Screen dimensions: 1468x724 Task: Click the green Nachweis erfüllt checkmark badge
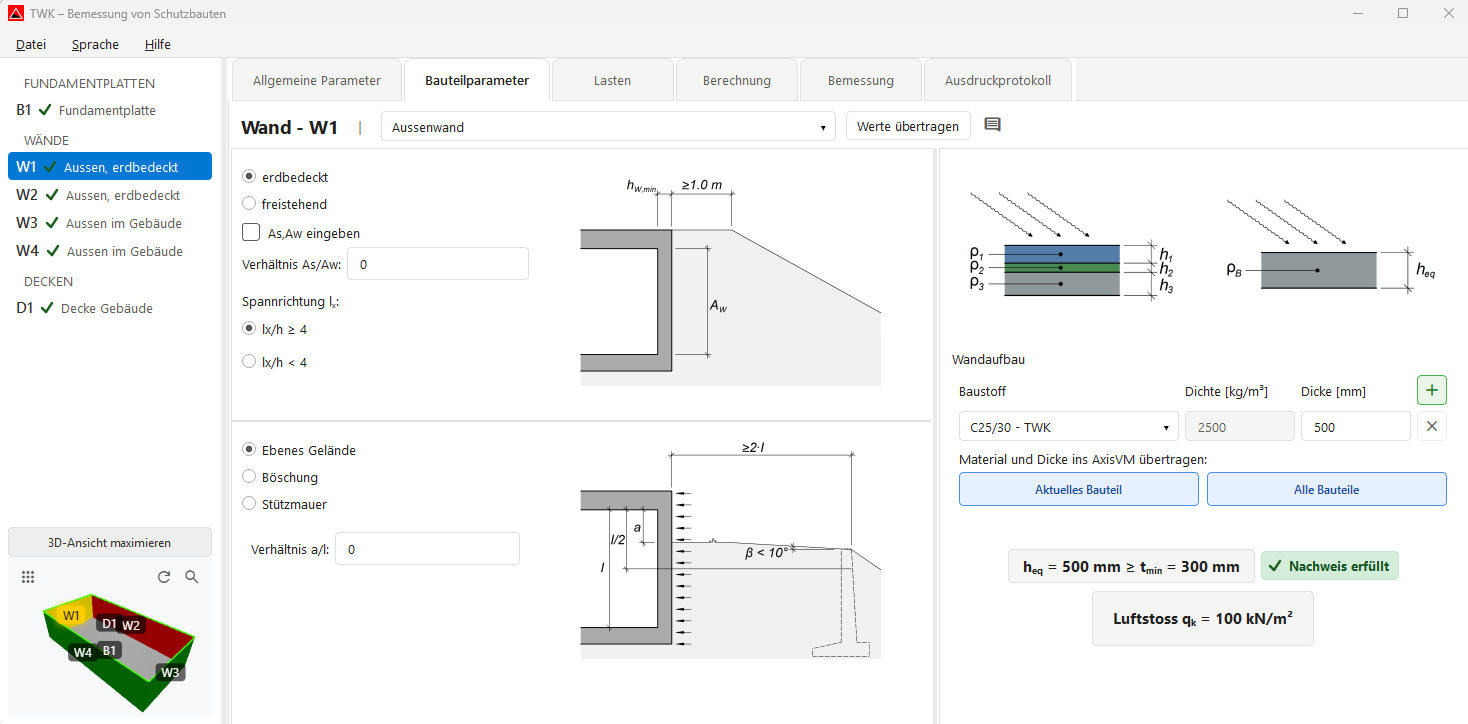tap(1330, 565)
